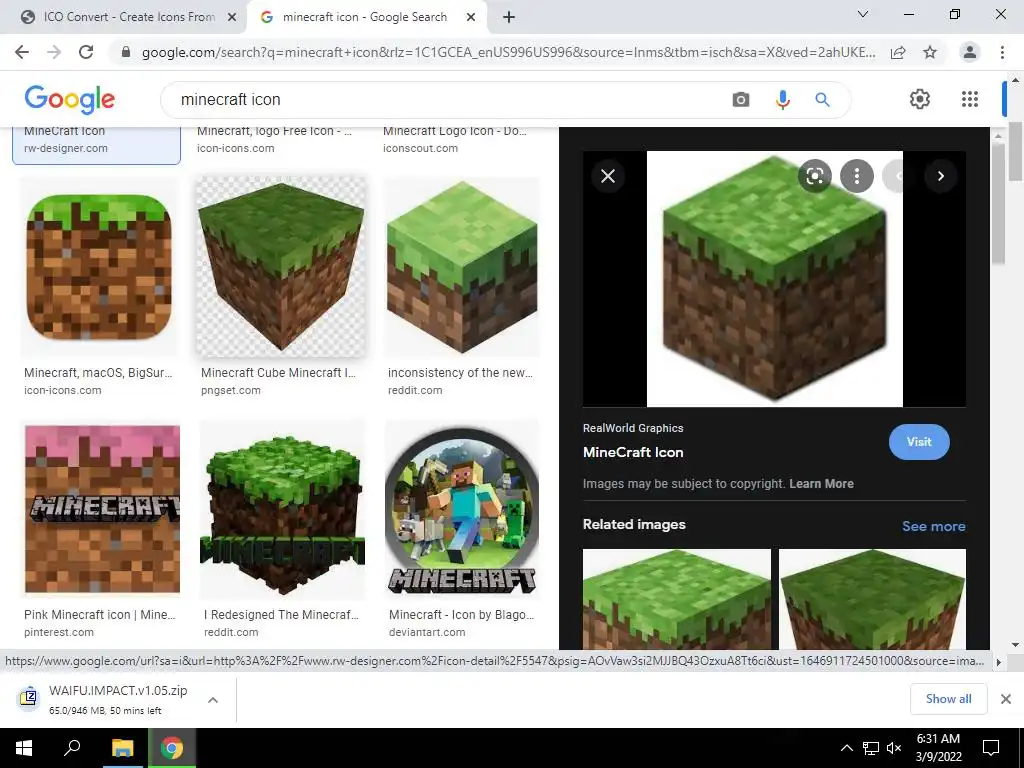Click the status bar scroll-right arrow
This screenshot has height=768, width=1024.
(999, 662)
